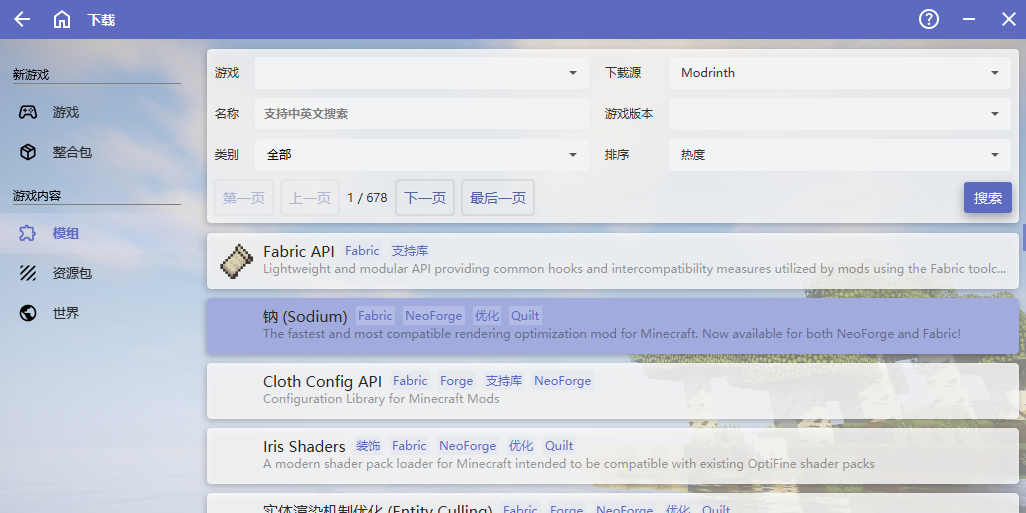Go to the home page icon
This screenshot has height=513, width=1026.
coord(62,19)
